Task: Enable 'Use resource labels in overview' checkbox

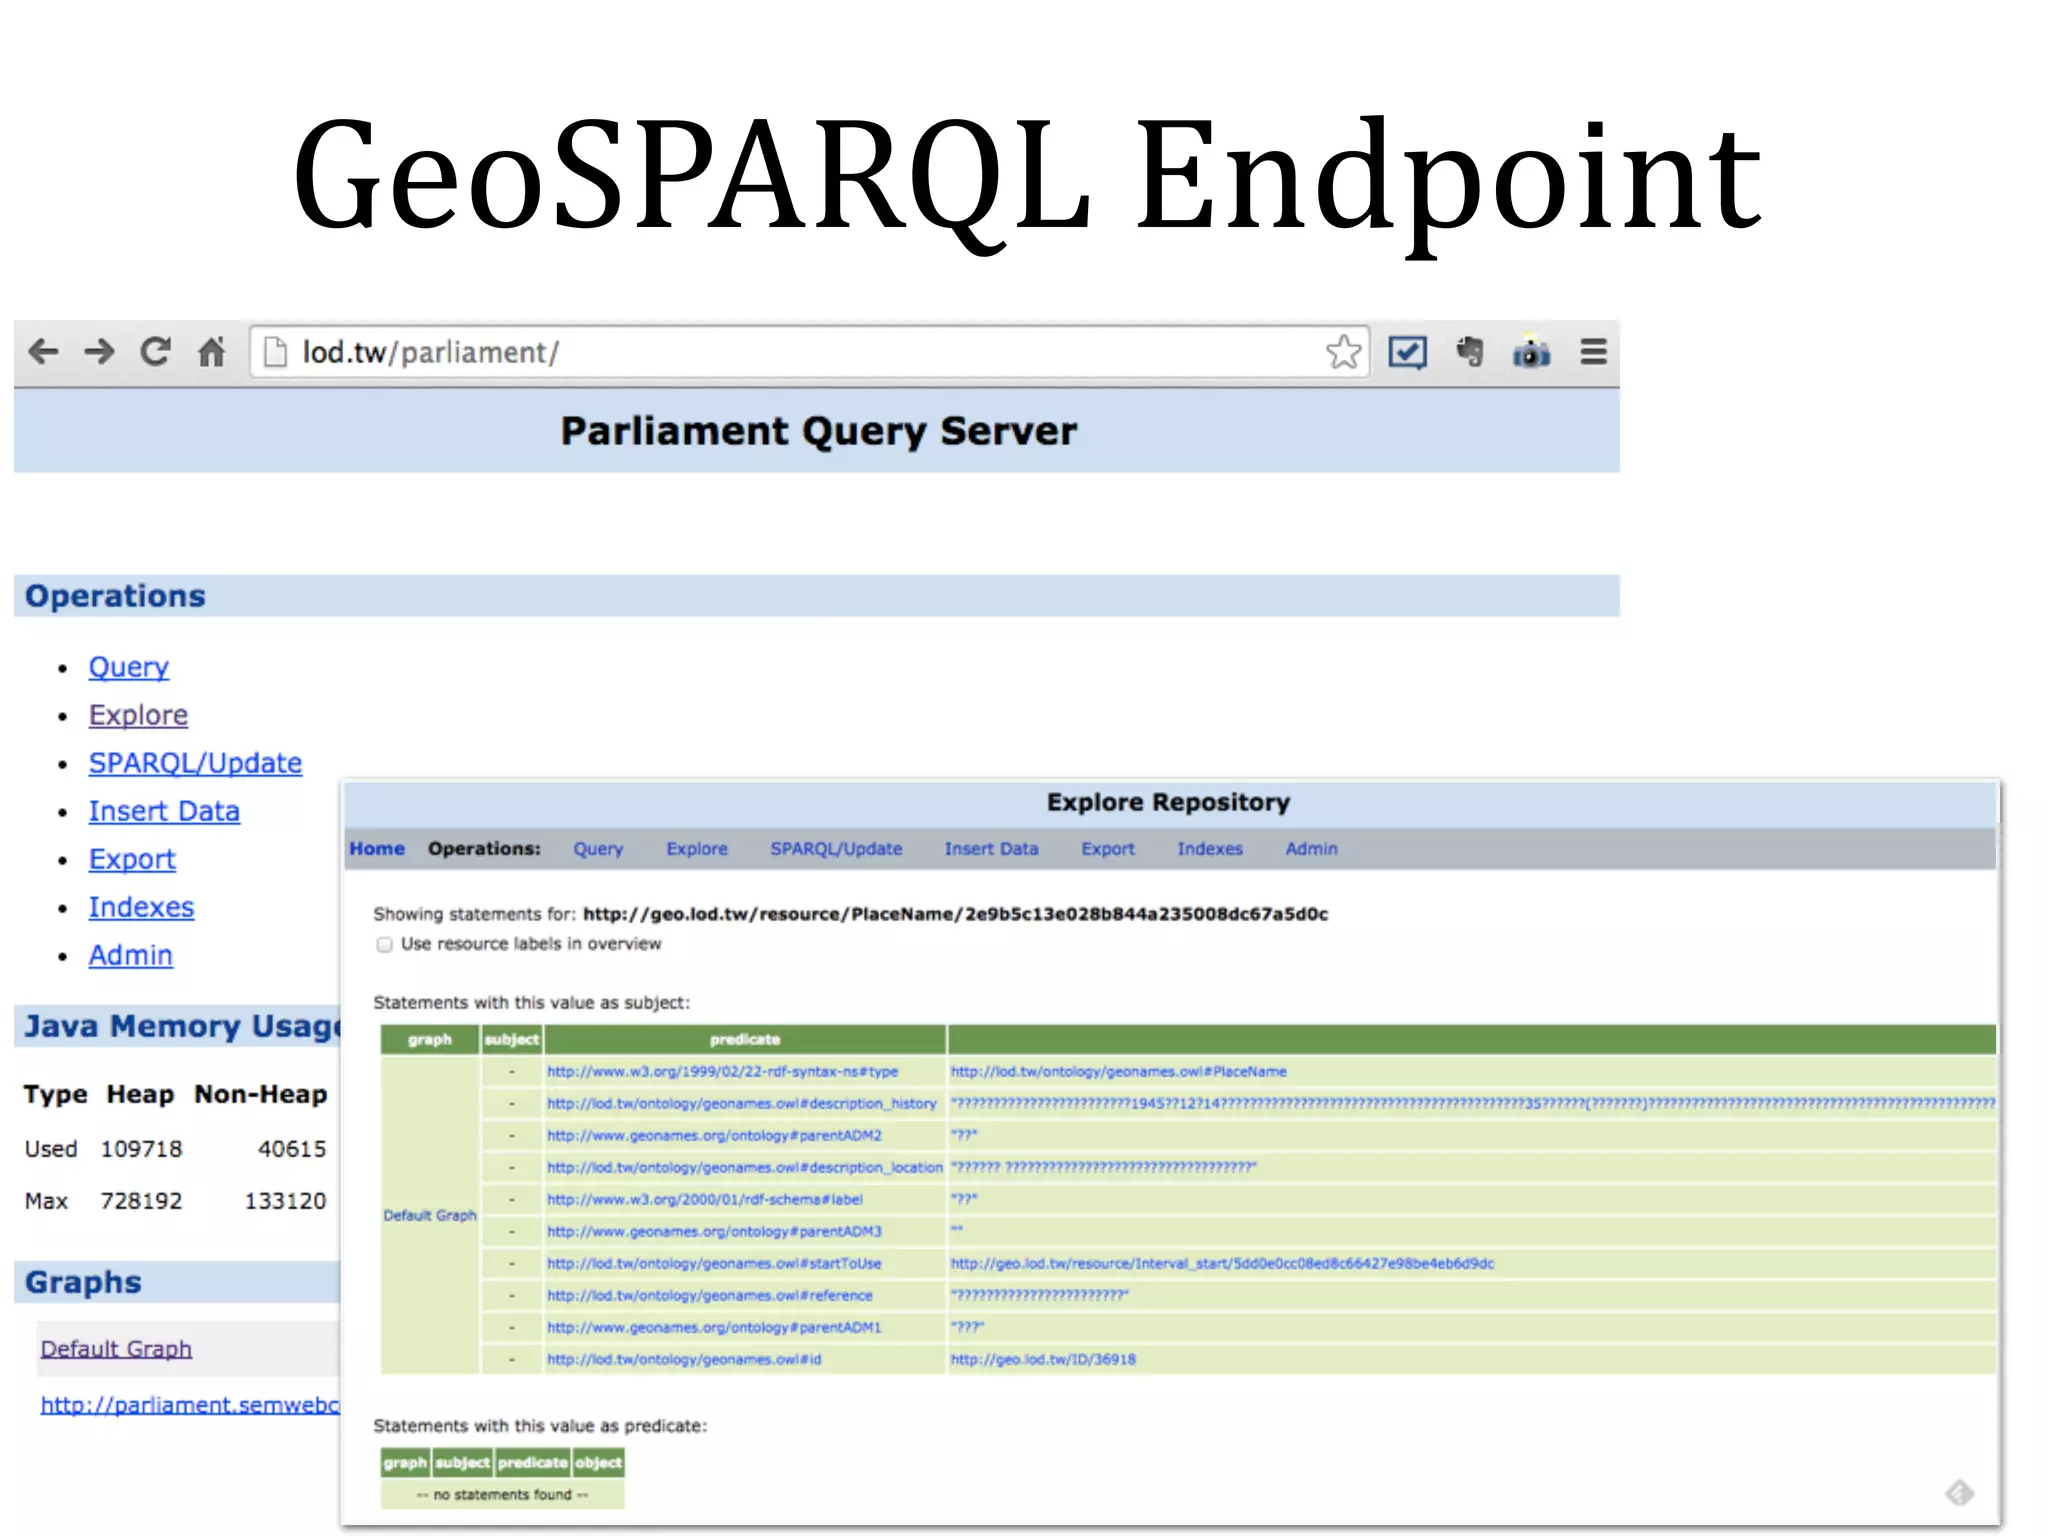Action: [384, 945]
